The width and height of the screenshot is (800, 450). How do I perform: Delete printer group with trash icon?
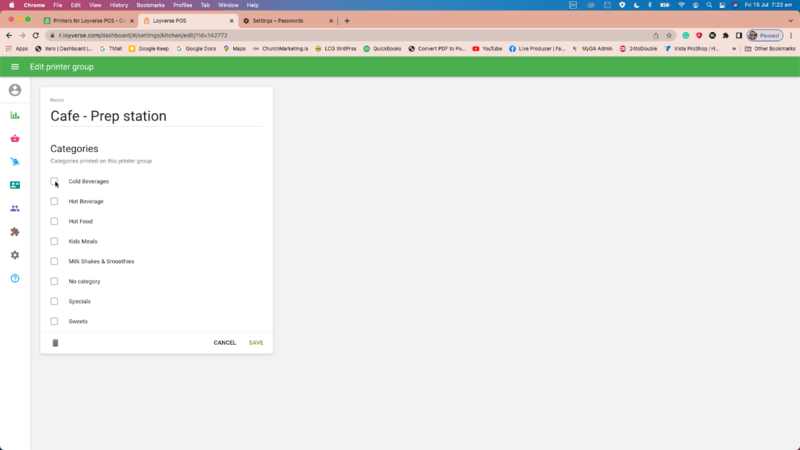pyautogui.click(x=55, y=343)
